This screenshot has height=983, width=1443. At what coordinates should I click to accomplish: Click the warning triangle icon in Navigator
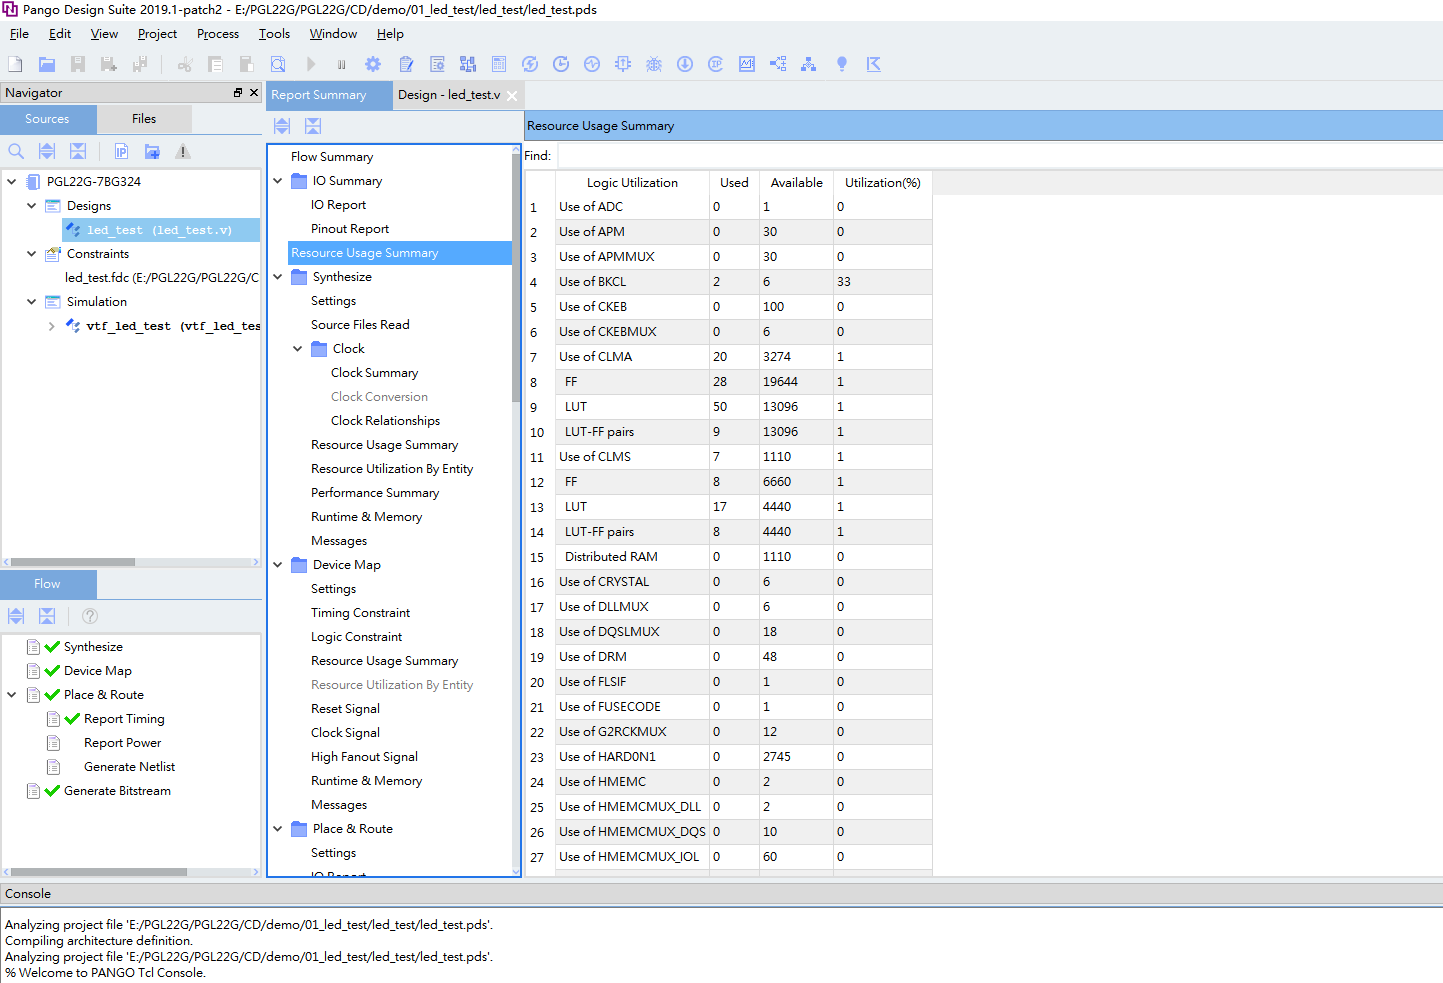(183, 152)
